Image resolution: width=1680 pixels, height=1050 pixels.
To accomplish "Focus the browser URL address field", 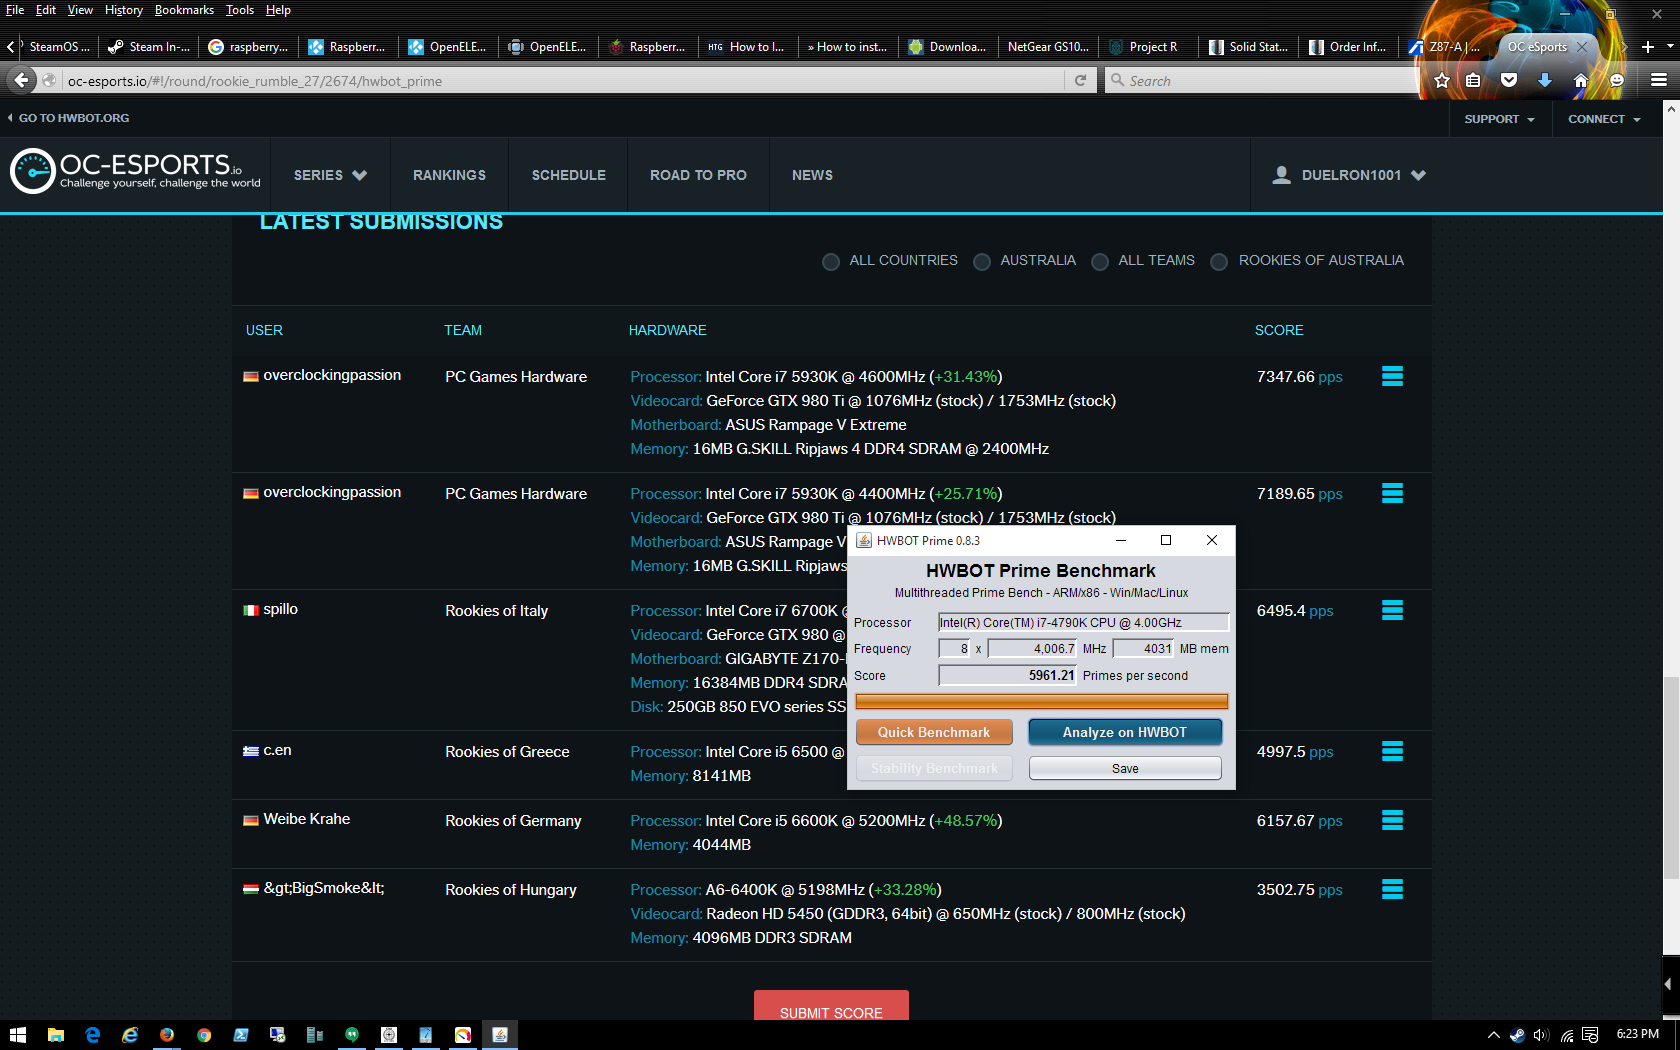I will click(x=565, y=81).
